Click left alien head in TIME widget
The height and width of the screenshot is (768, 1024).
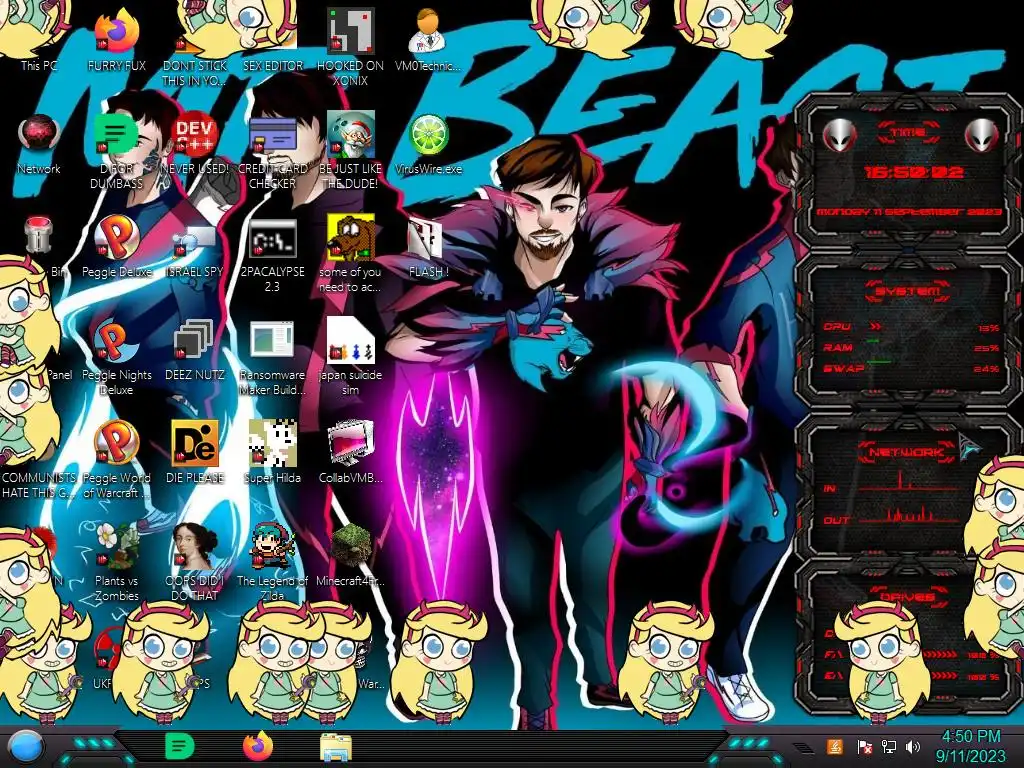point(839,135)
